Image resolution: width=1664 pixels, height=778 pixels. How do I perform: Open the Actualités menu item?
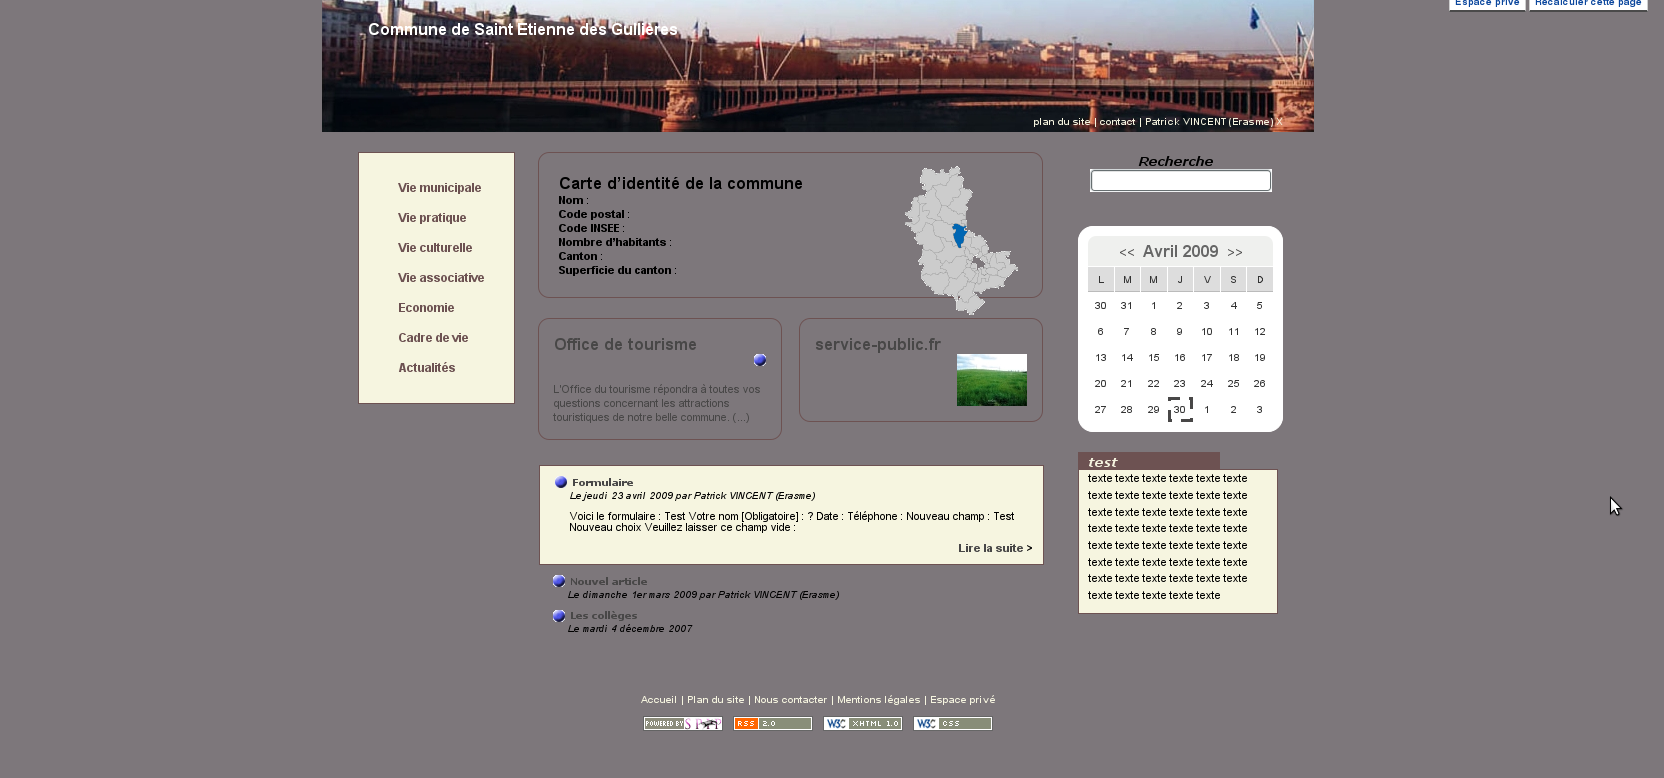tap(426, 368)
